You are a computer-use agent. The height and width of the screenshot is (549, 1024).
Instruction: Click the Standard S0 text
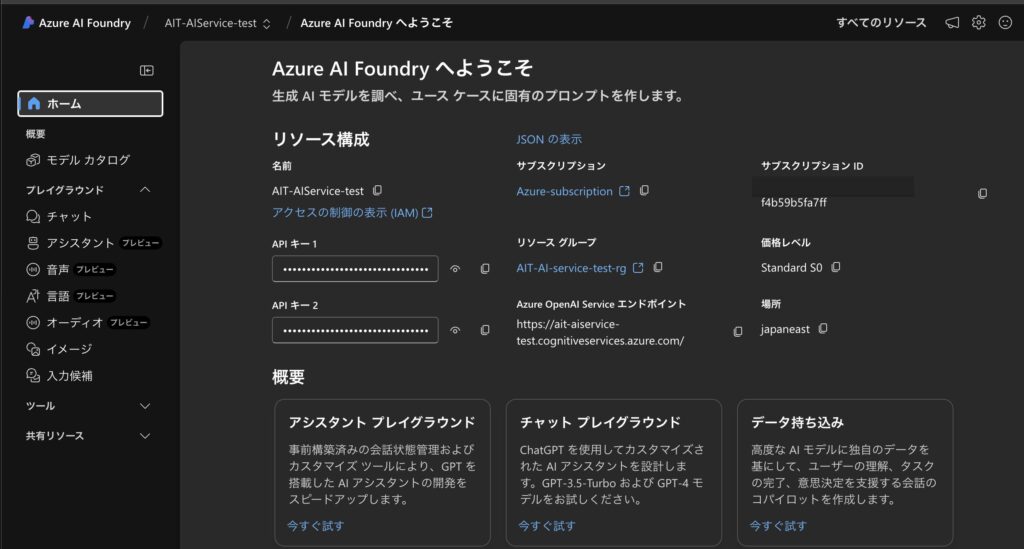[792, 268]
